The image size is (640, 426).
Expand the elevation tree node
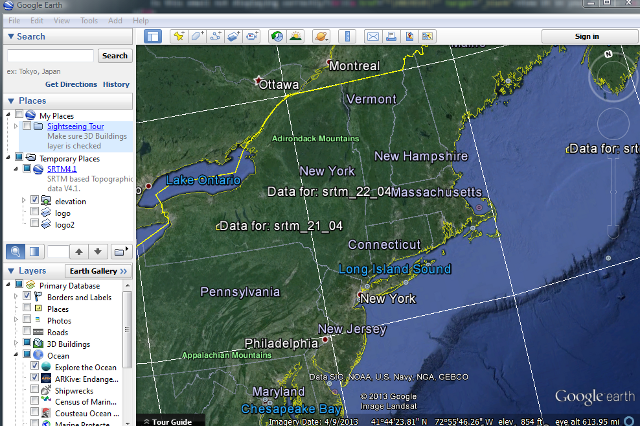point(24,200)
